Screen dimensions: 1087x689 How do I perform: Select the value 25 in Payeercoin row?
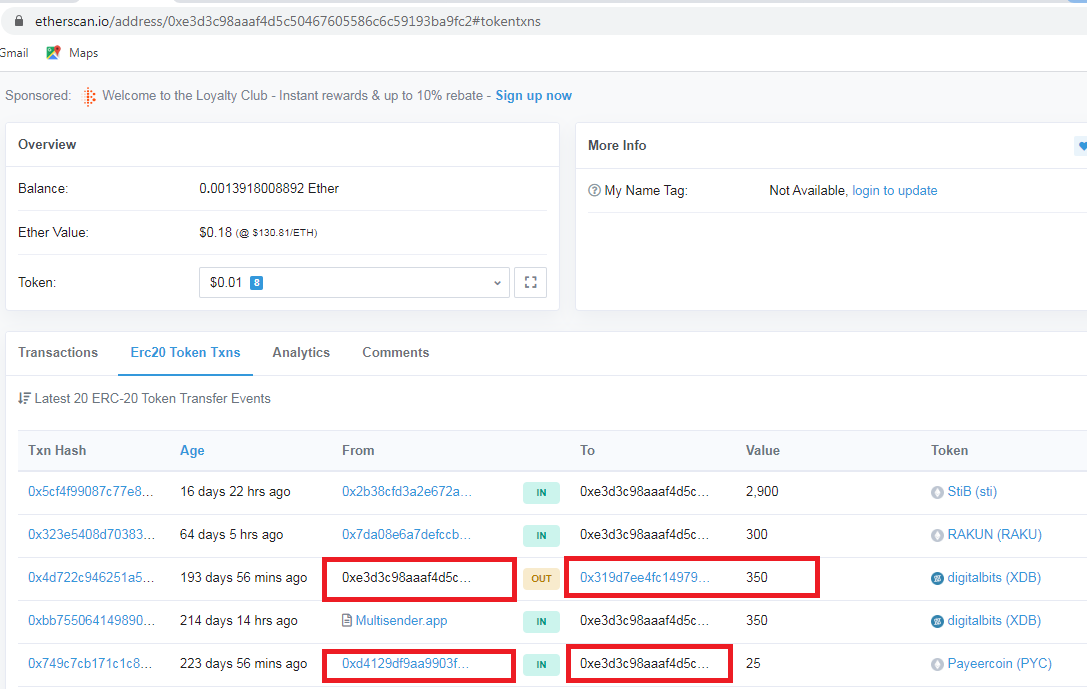(753, 663)
